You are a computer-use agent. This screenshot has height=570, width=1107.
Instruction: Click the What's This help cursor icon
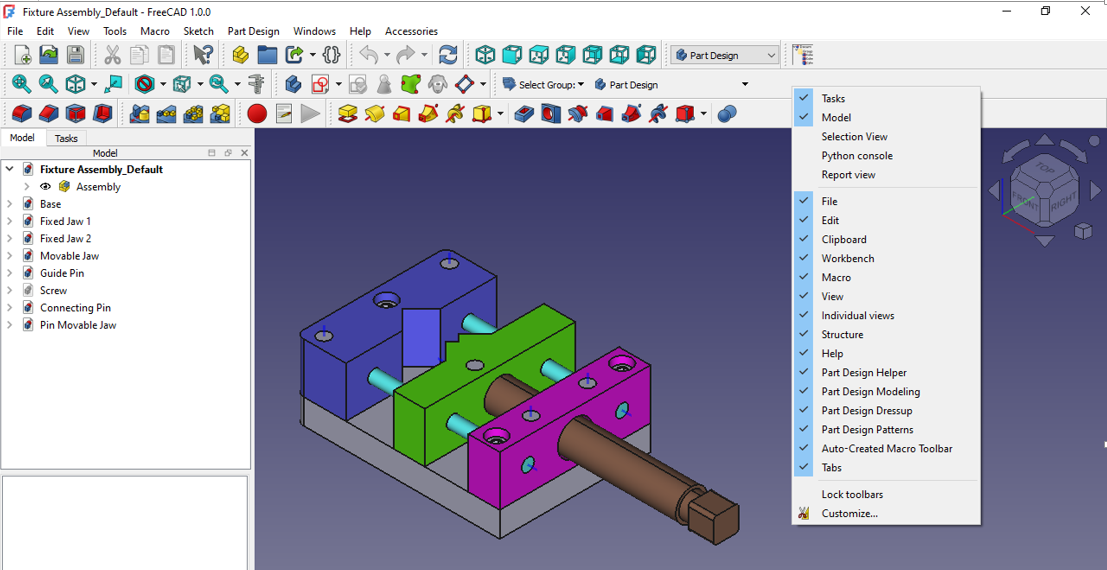coord(203,55)
